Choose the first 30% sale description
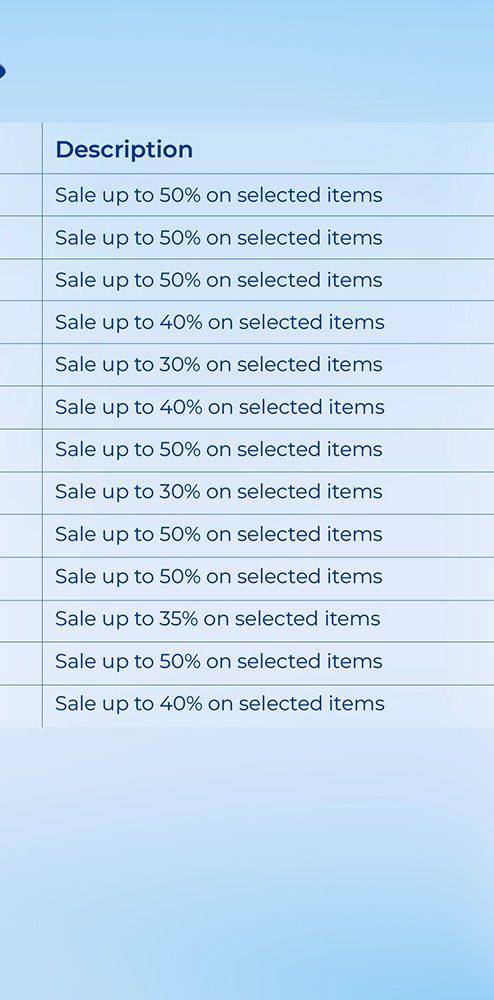 point(219,364)
